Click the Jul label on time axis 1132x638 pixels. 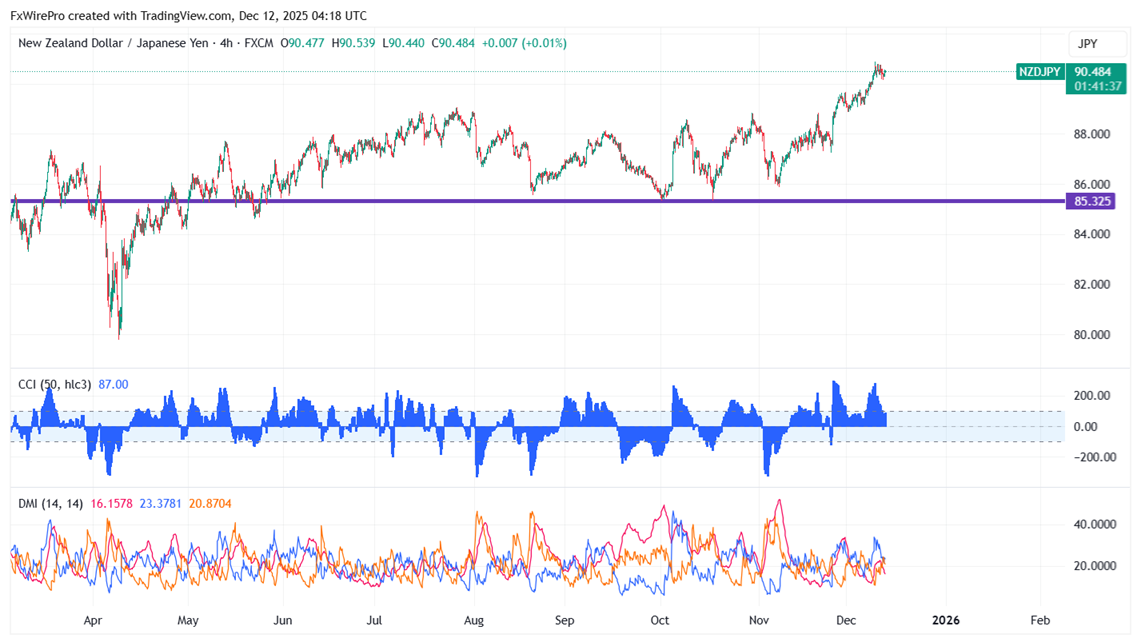point(374,621)
